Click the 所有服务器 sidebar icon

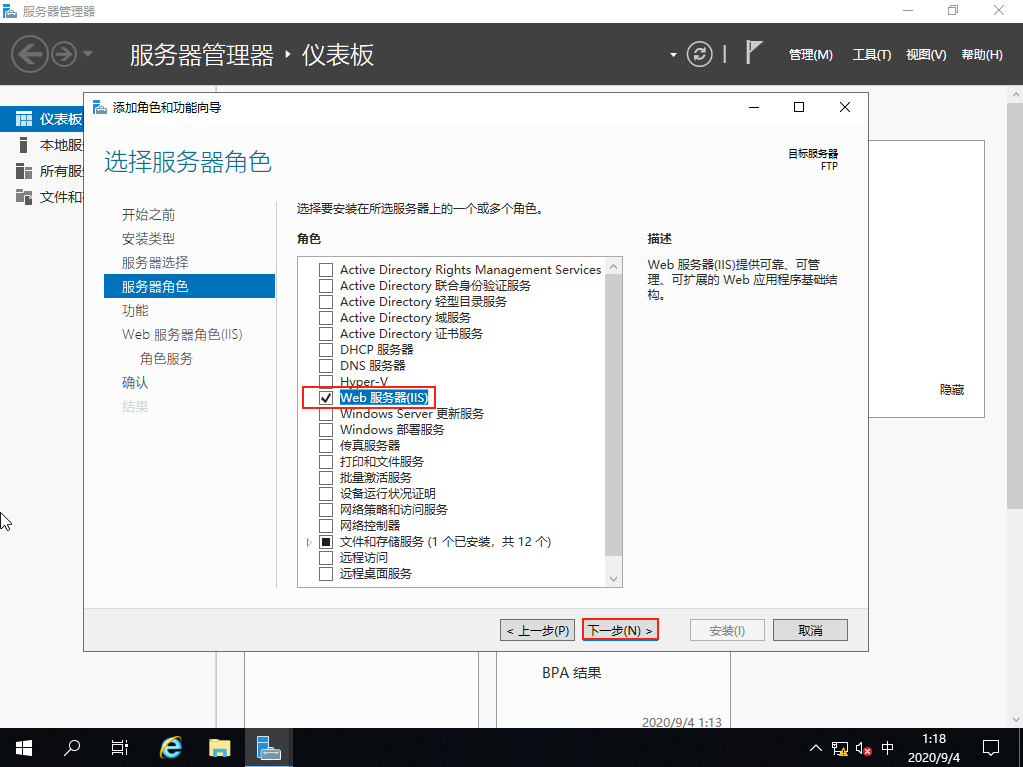coord(23,171)
